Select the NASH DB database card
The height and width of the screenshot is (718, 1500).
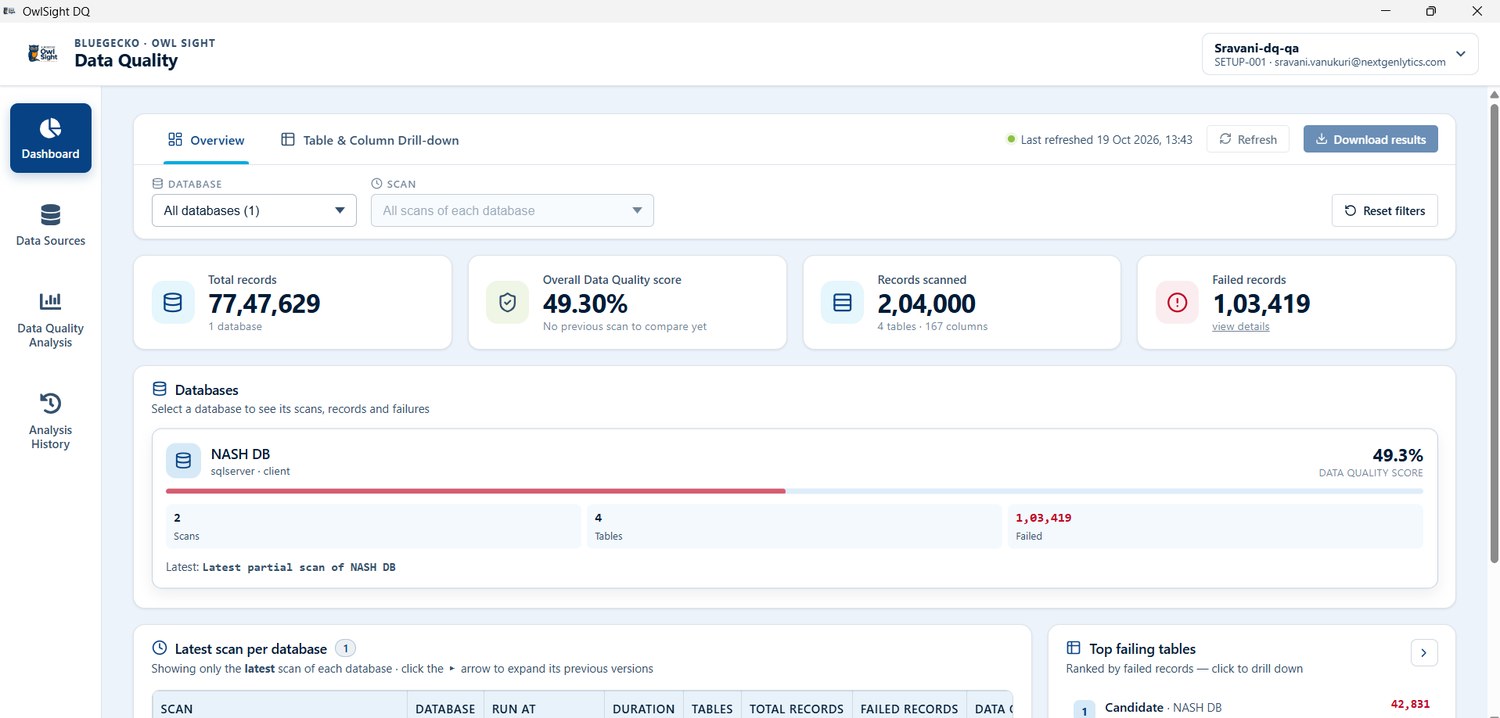794,508
